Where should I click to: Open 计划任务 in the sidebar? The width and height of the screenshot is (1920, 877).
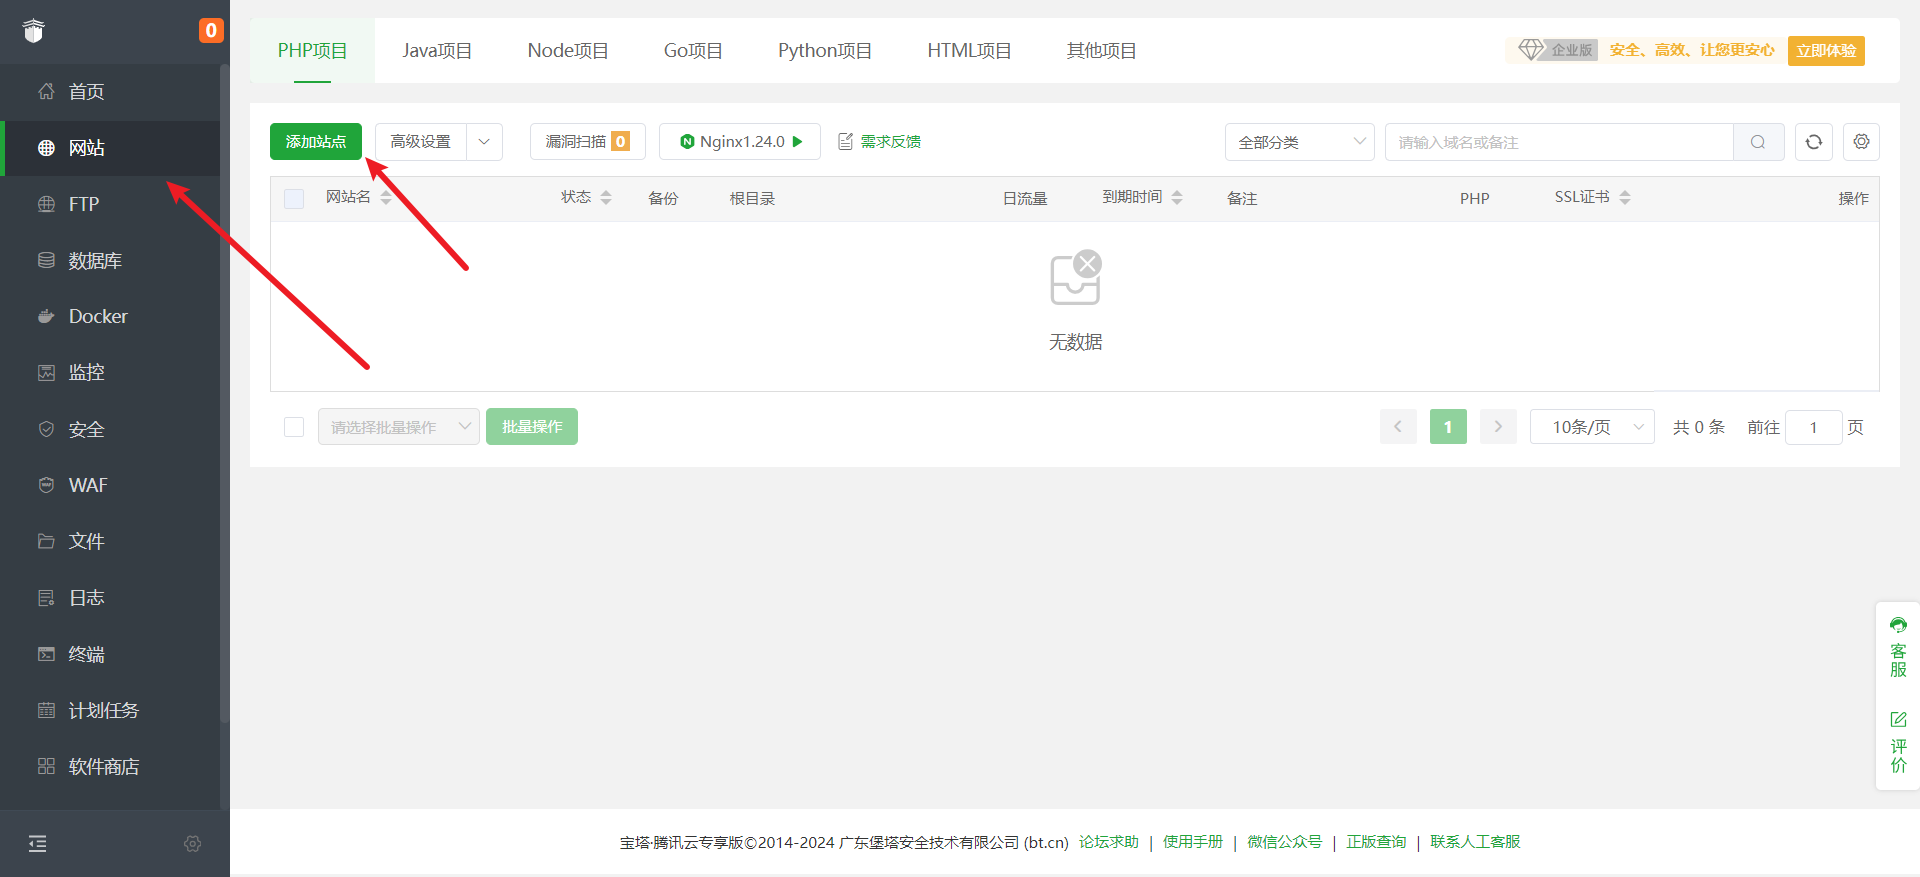110,710
